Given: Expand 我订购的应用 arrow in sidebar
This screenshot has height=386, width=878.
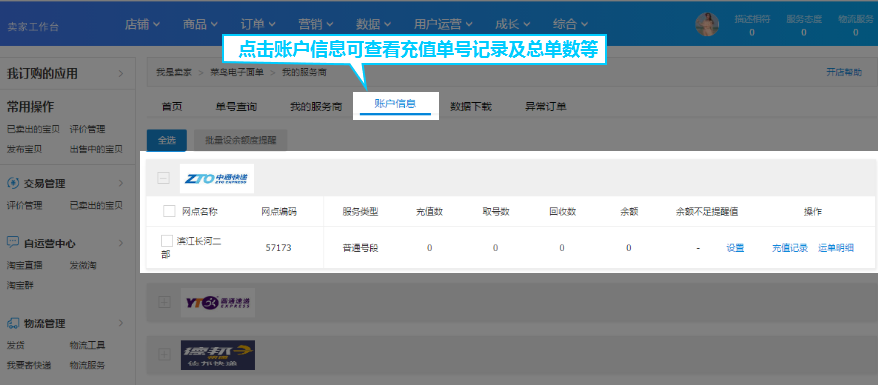Looking at the screenshot, I should (x=121, y=73).
